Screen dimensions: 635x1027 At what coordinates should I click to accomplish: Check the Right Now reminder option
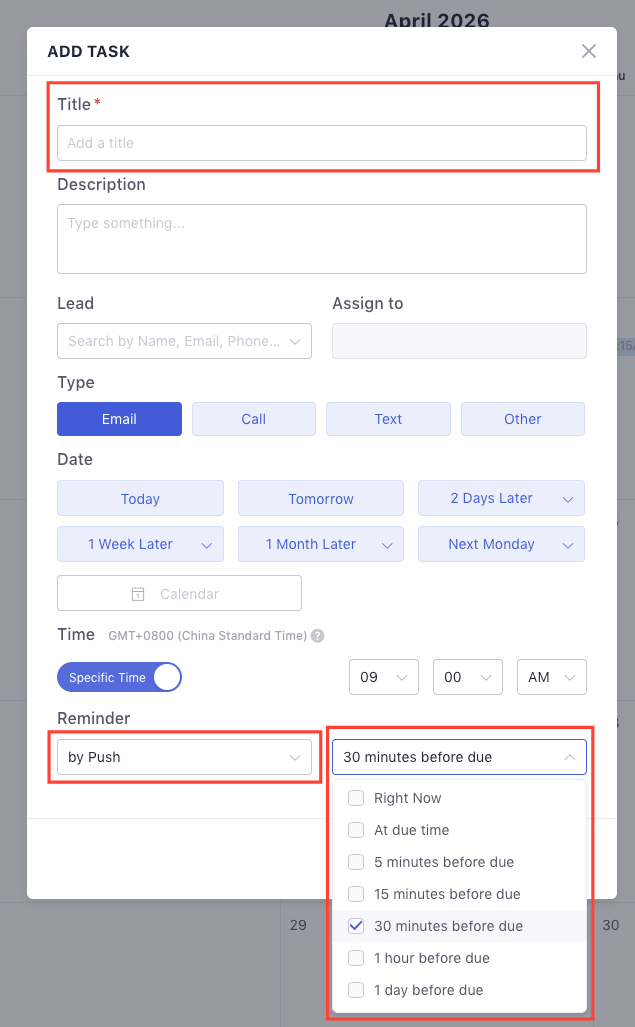coord(356,798)
